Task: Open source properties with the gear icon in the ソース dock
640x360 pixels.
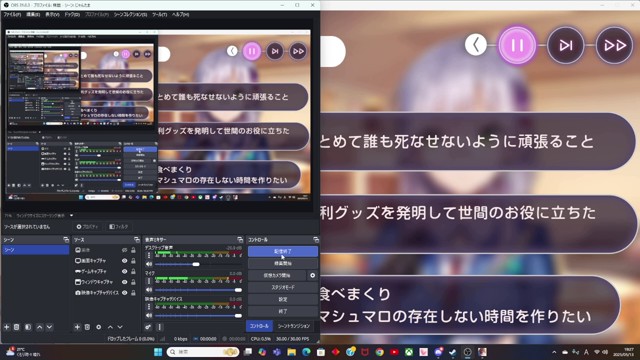Action: (x=98, y=327)
